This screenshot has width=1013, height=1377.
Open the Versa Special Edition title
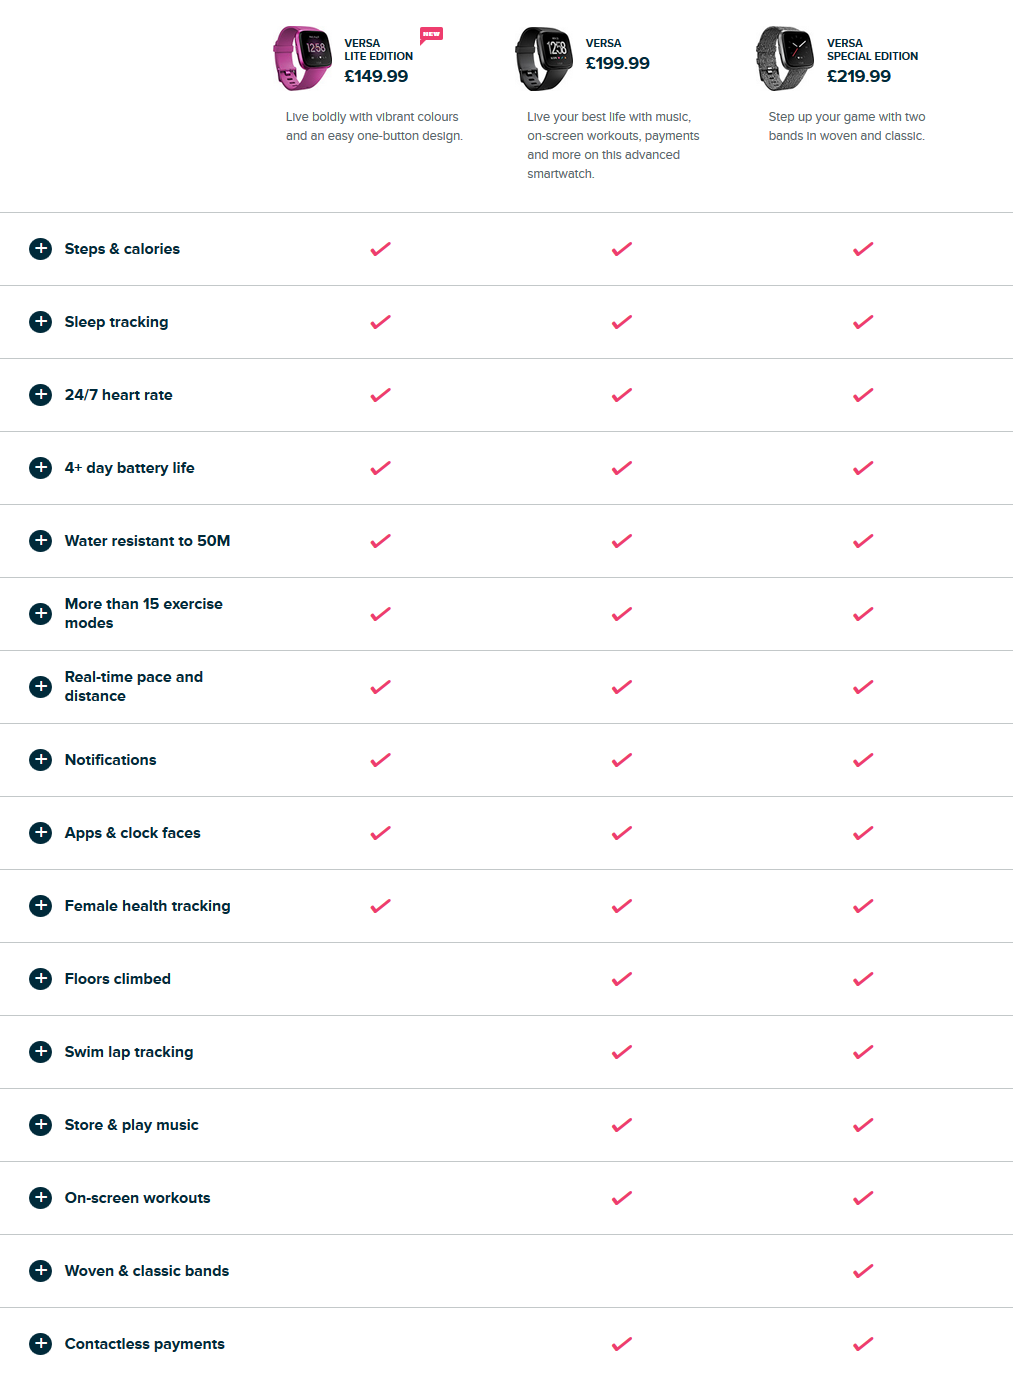click(872, 50)
